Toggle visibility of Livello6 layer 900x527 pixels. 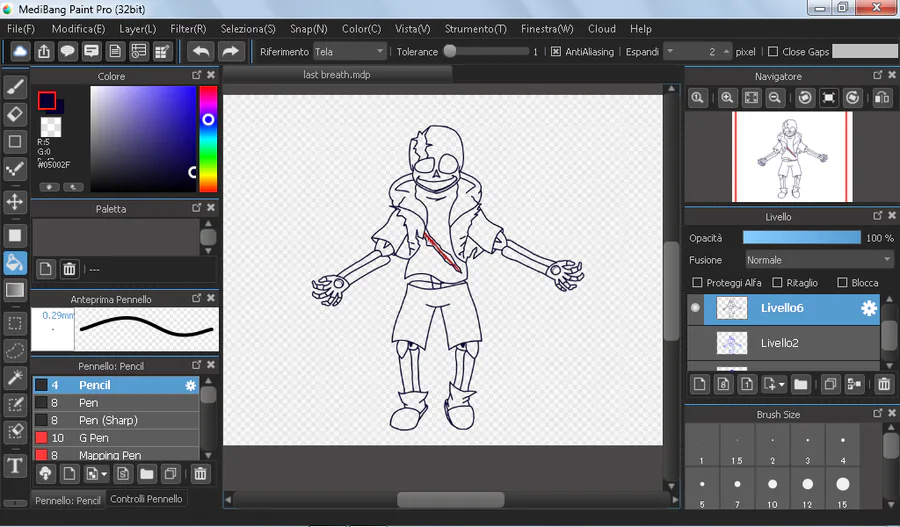[x=695, y=308]
